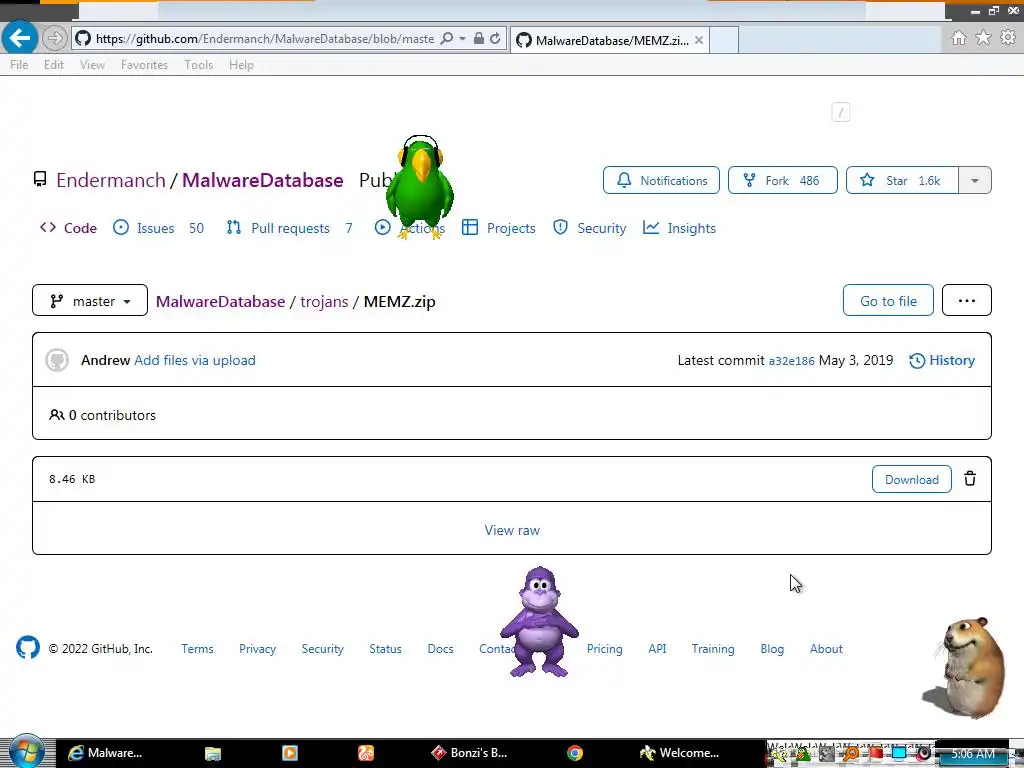Open the file explorer folder taskbar icon
This screenshot has height=768, width=1024.
coord(212,753)
